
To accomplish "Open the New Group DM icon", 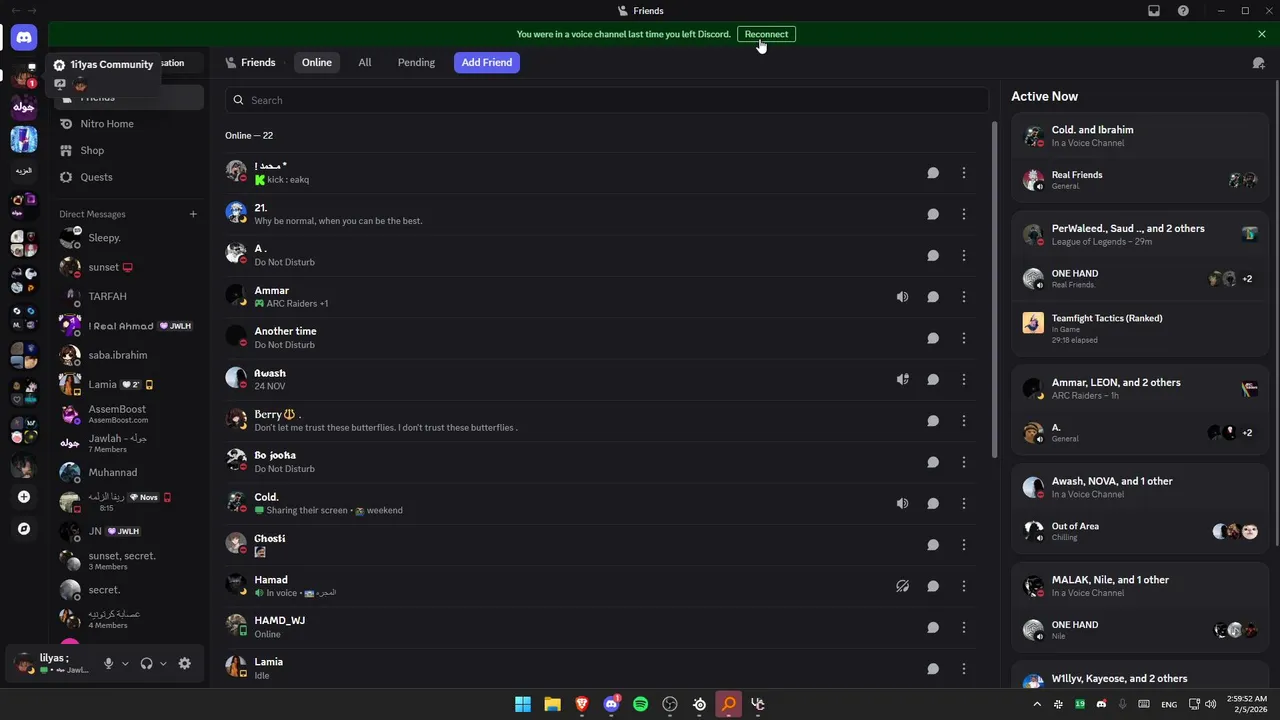I will click(1258, 62).
